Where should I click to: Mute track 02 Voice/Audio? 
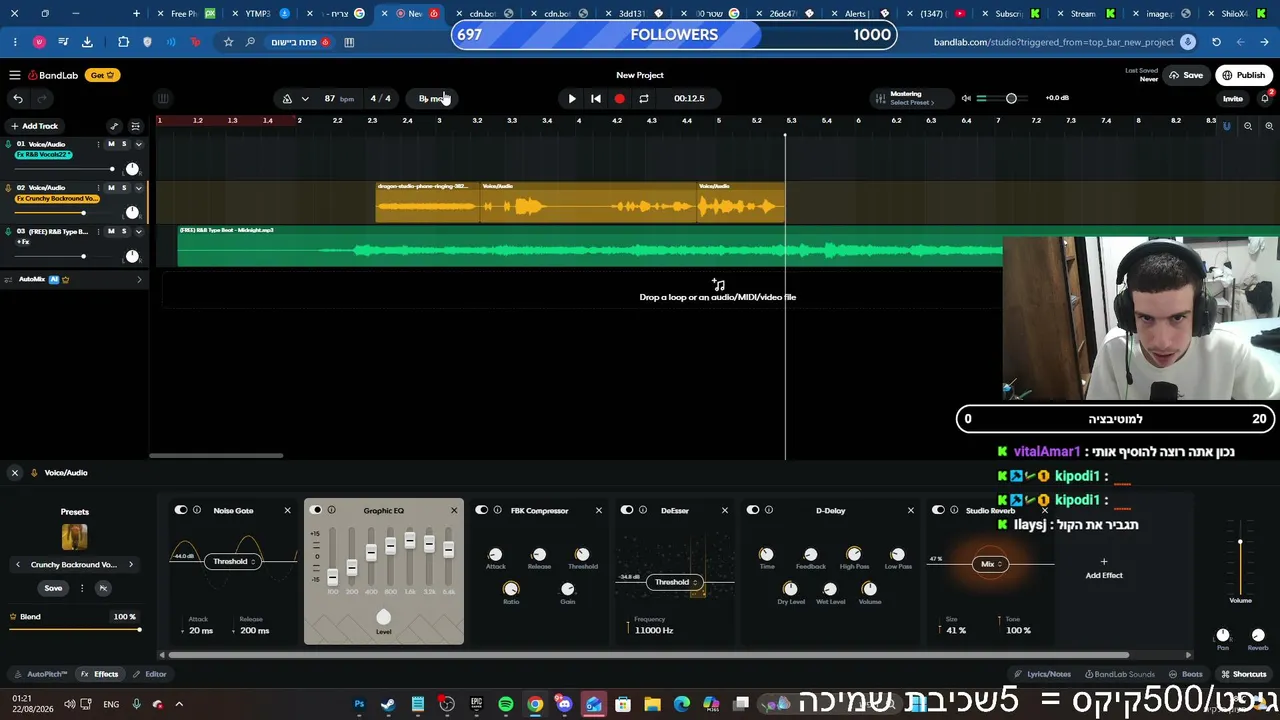(x=111, y=188)
